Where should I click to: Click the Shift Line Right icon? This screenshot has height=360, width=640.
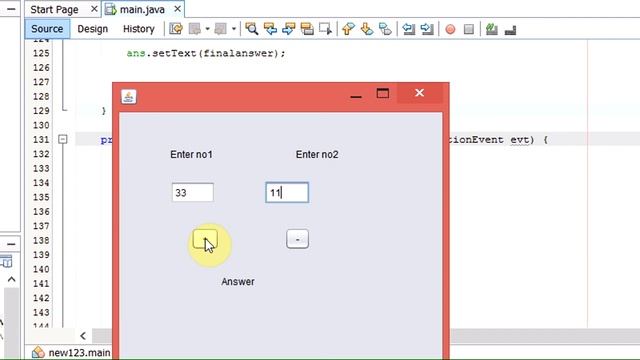coord(427,29)
